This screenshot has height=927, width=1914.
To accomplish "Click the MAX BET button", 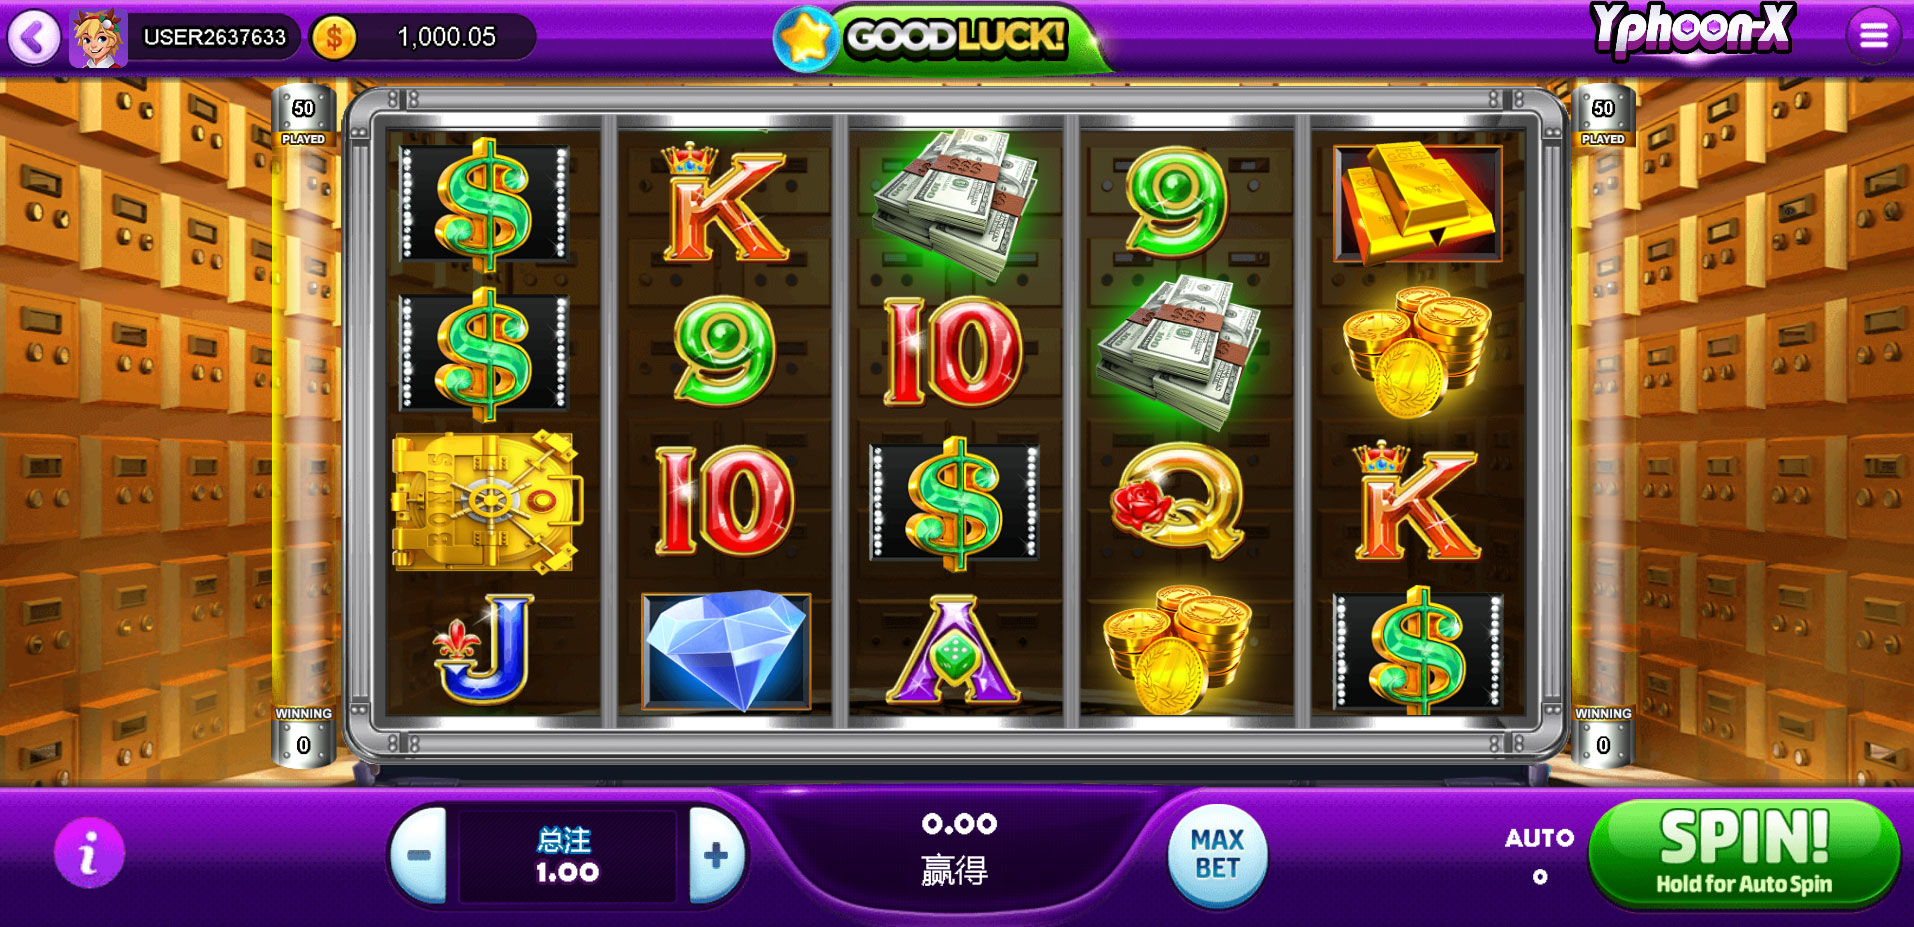I will (1217, 855).
